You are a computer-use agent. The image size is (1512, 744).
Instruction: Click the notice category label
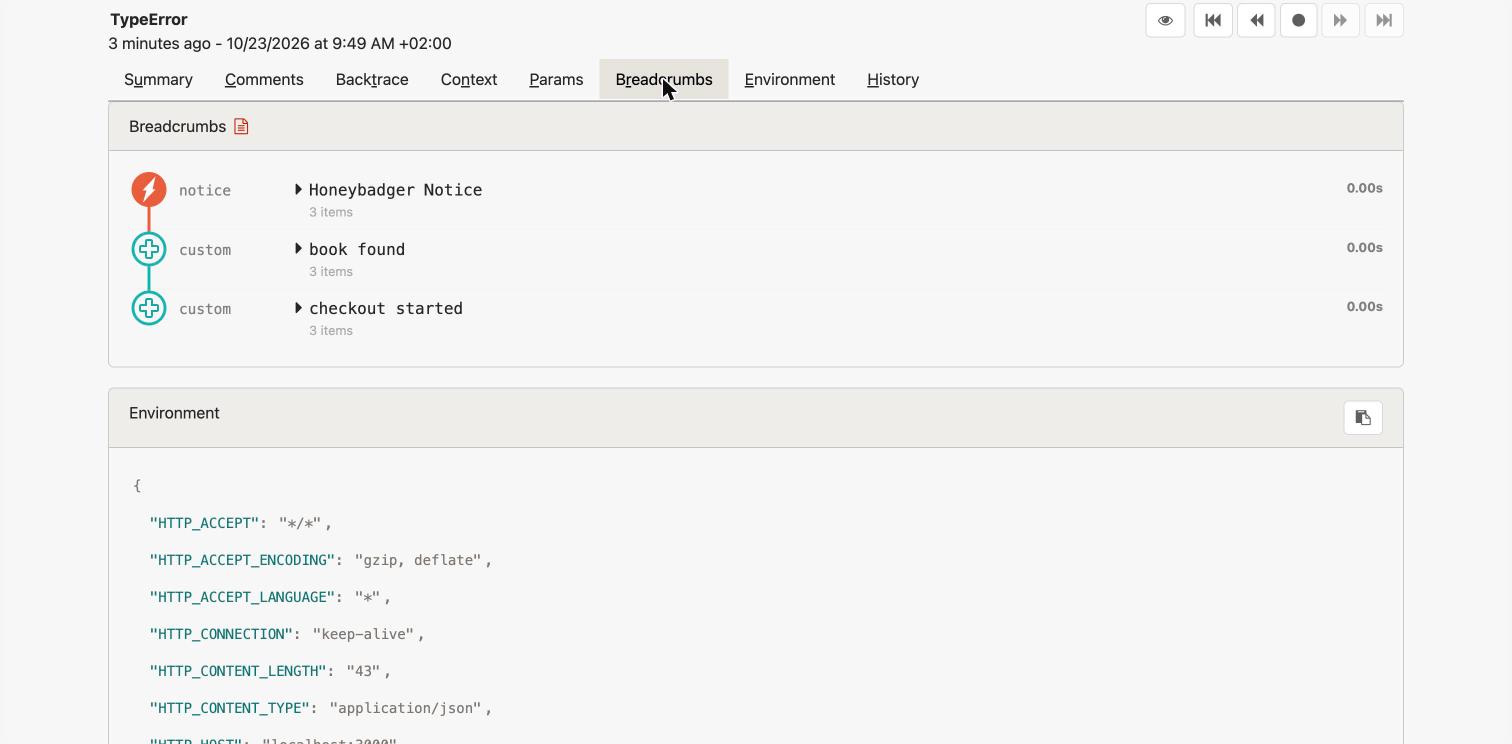click(x=205, y=190)
